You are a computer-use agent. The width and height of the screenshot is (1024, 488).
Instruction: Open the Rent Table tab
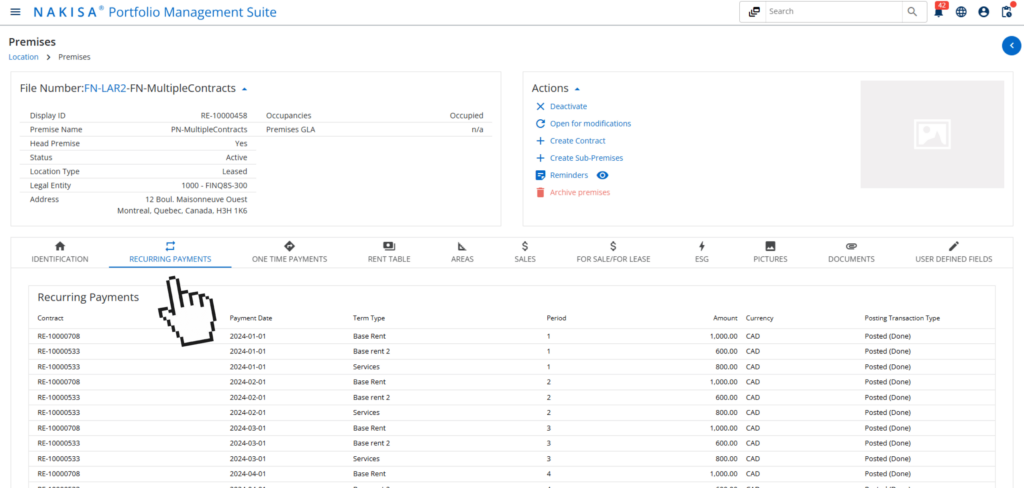point(389,252)
